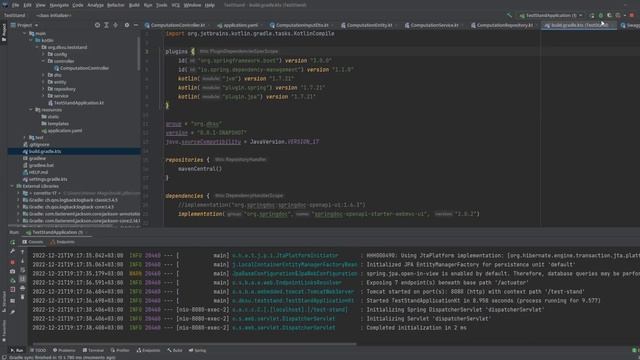The width and height of the screenshot is (640, 360).
Task: Expand the repository package
Action: (43, 89)
